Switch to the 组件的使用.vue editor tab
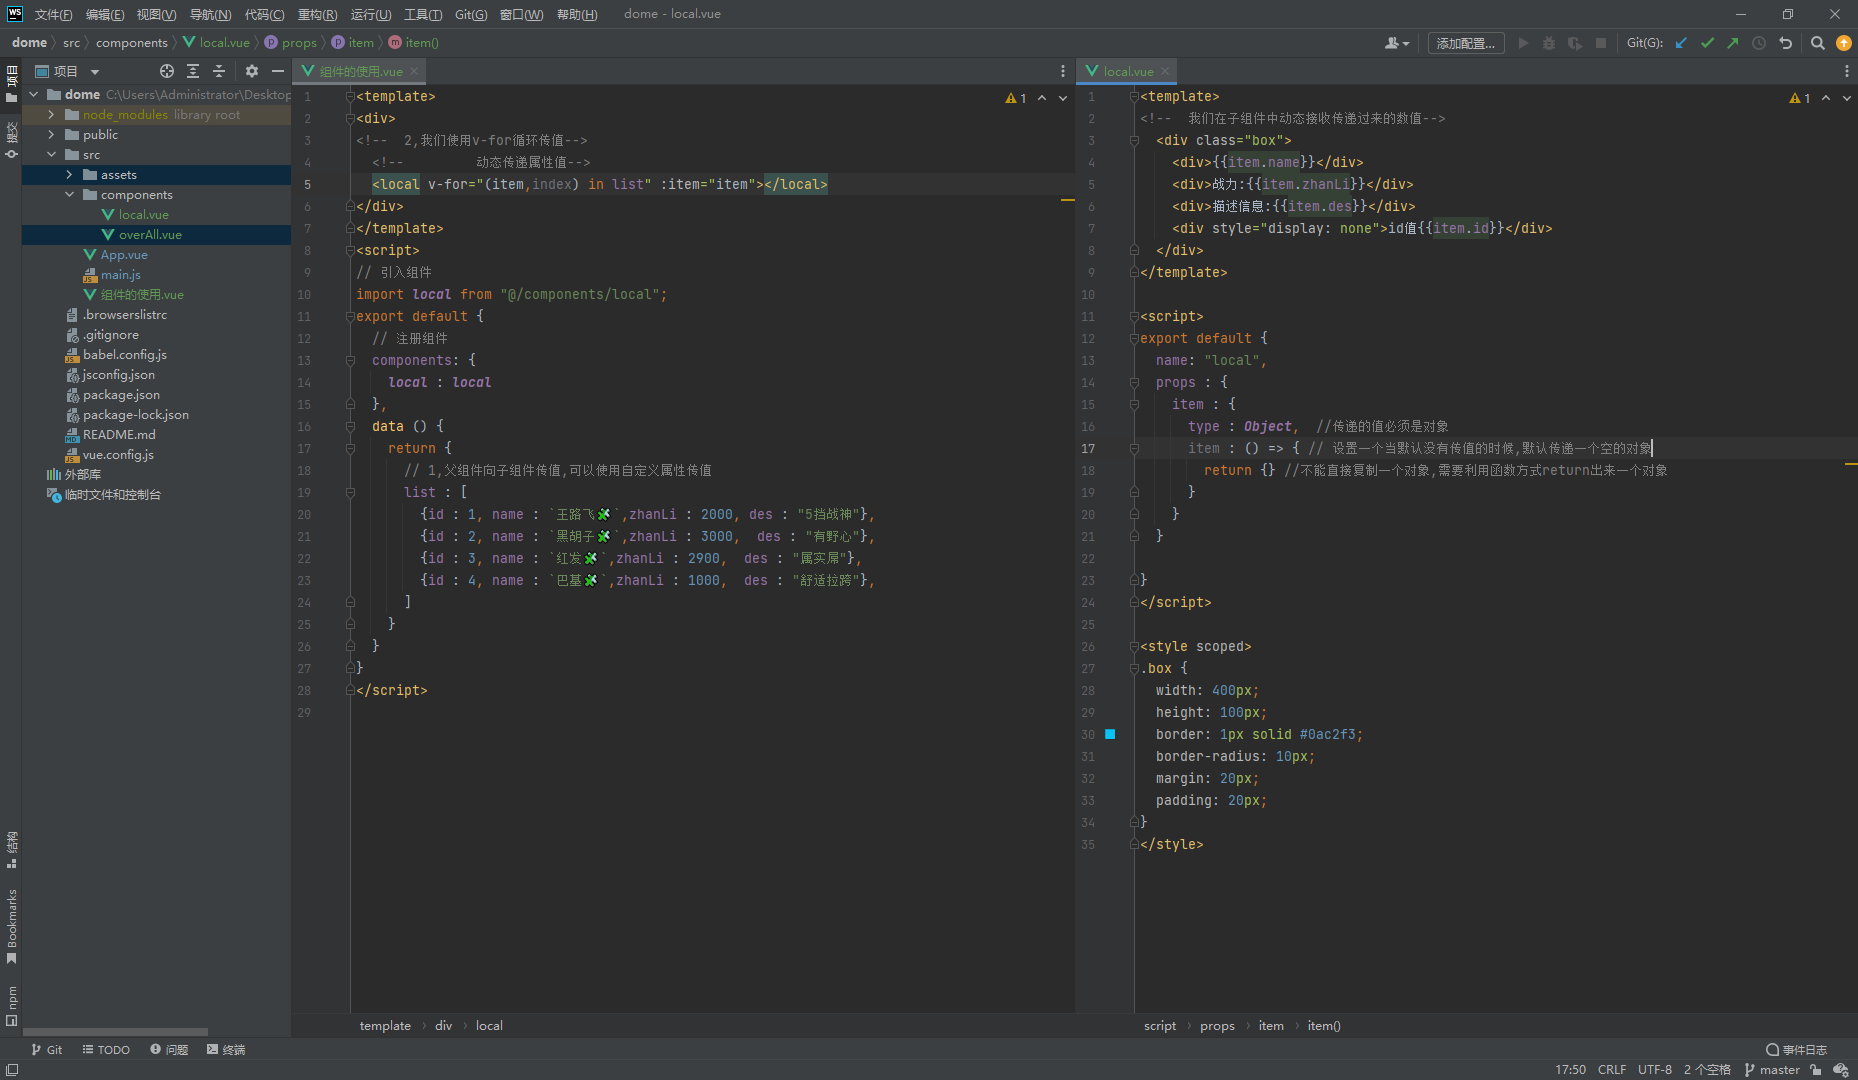1858x1080 pixels. pyautogui.click(x=360, y=71)
